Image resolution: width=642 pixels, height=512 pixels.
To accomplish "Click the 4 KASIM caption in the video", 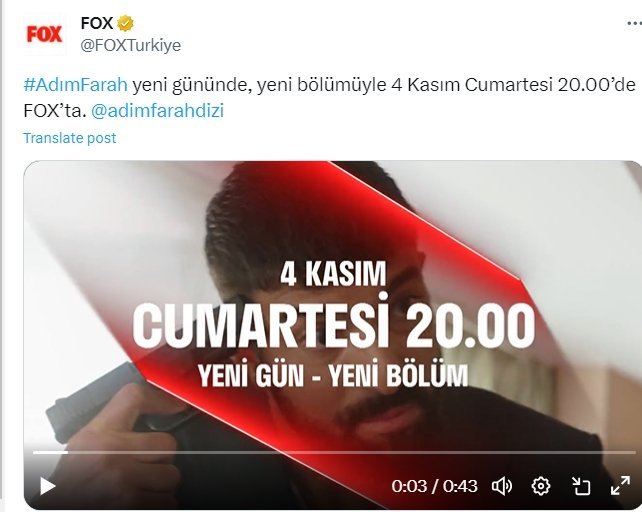I will [333, 274].
